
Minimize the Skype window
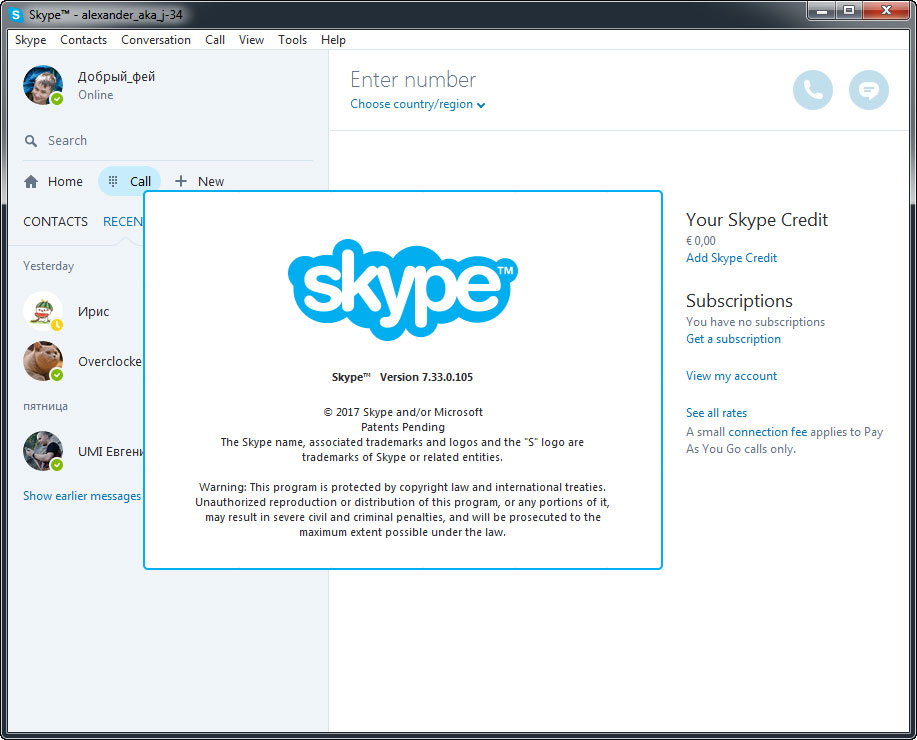[x=822, y=11]
